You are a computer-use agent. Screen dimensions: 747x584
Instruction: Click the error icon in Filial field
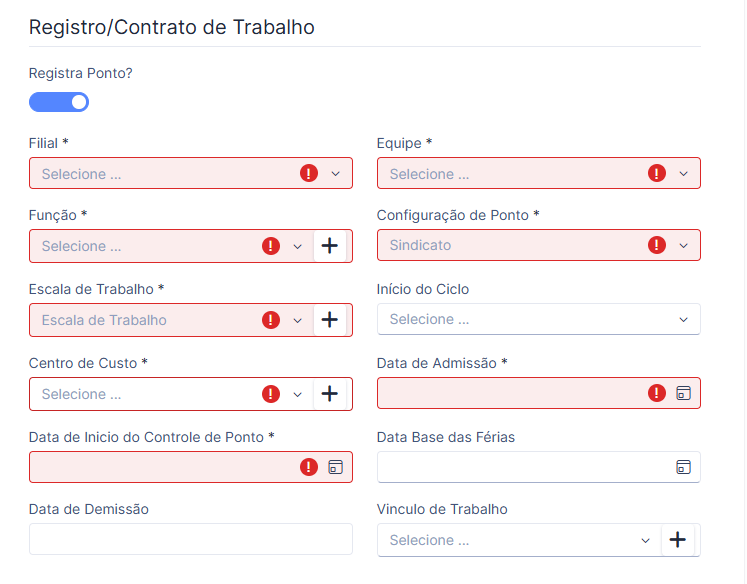pos(309,173)
